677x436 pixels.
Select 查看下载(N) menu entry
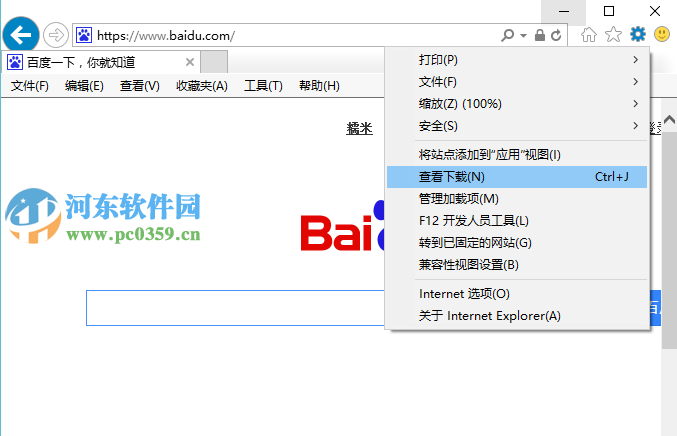pyautogui.click(x=517, y=177)
